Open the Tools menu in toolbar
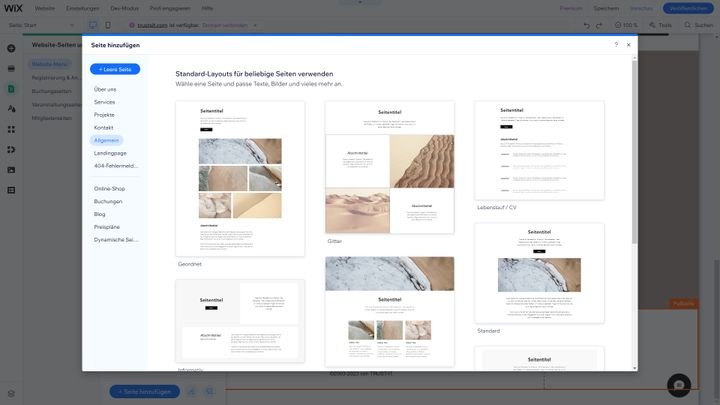Screen dimensions: 720x405 tap(661, 25)
